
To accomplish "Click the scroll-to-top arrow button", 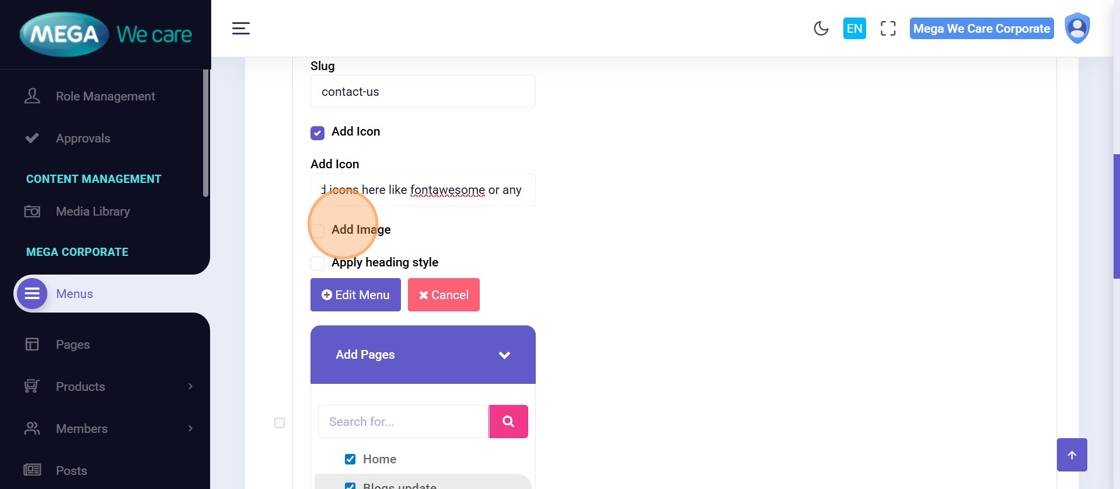I will pos(1071,455).
